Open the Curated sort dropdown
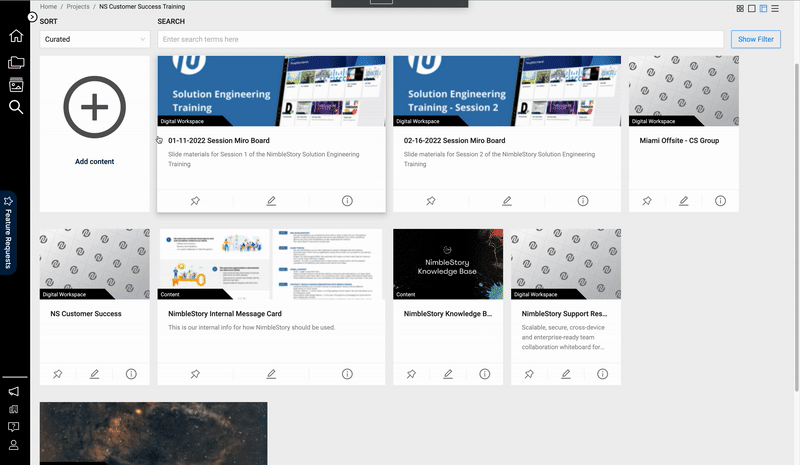Screen dimensions: 800x465 (95, 39)
